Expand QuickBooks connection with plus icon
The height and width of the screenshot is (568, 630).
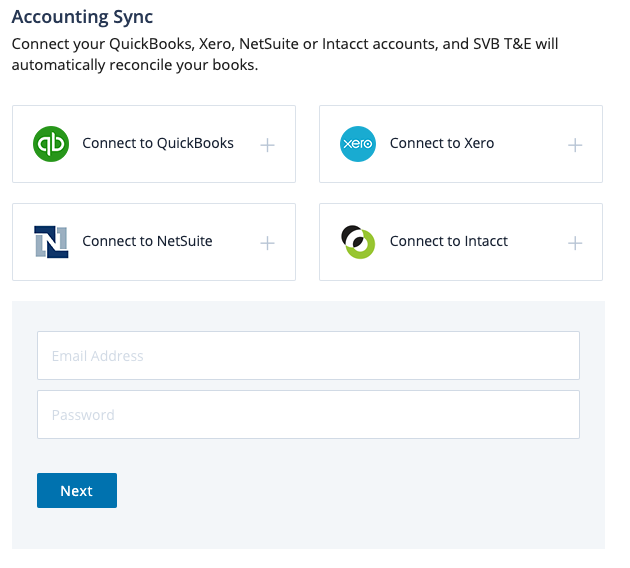[x=267, y=145]
